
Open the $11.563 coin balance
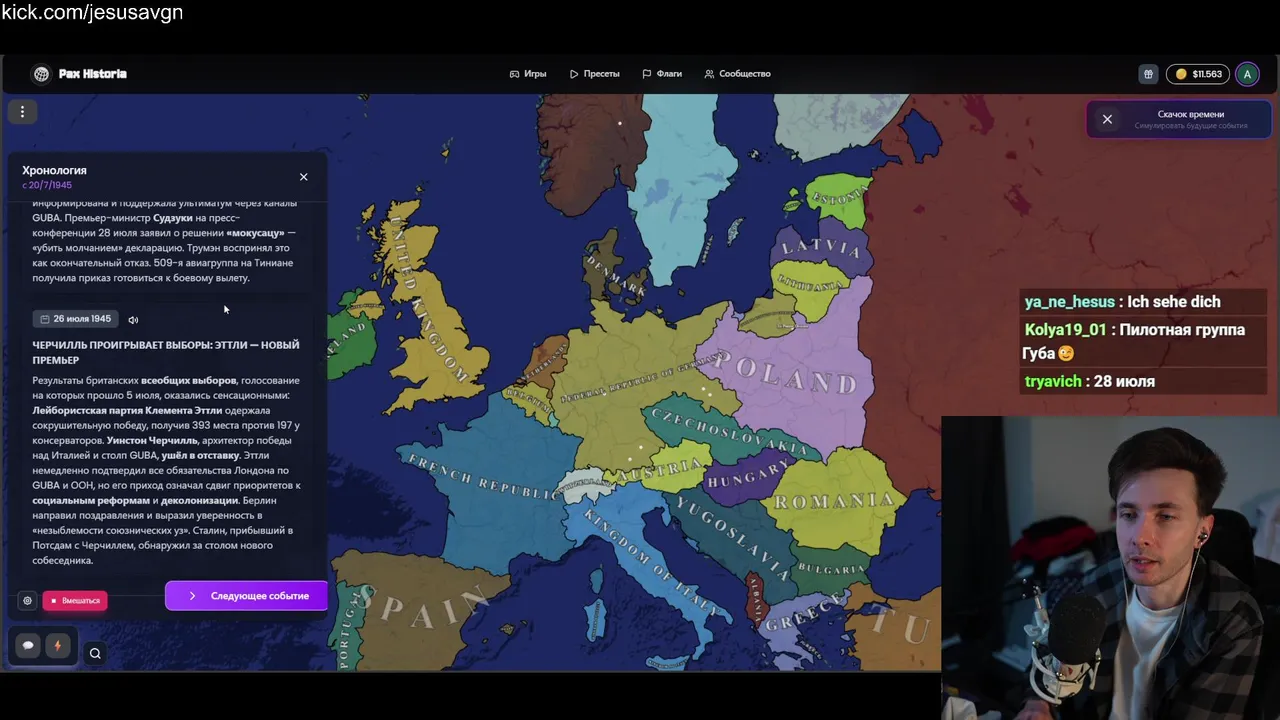pos(1198,74)
